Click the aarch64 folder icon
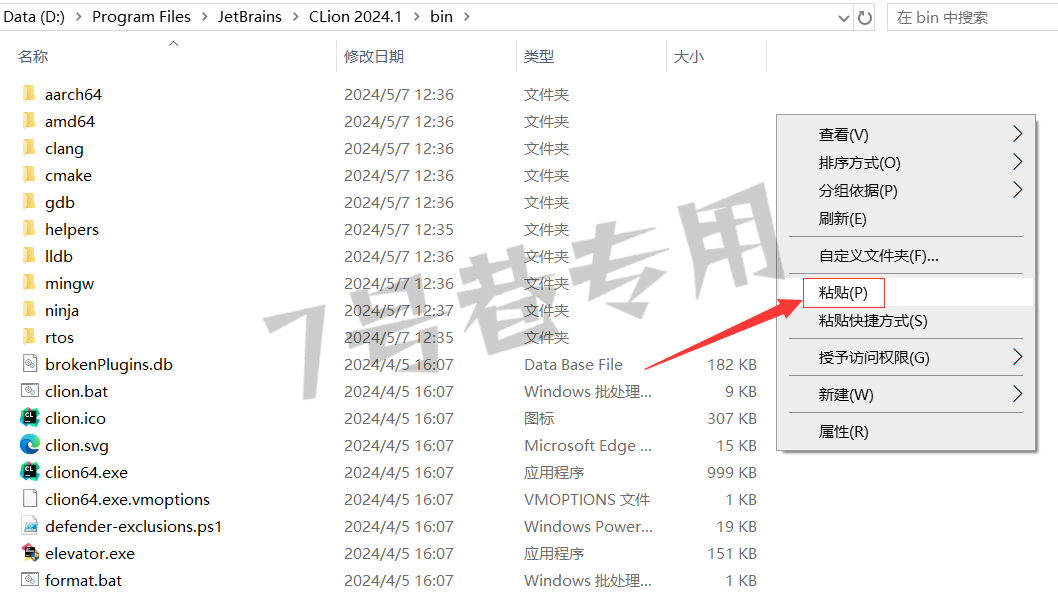1058x595 pixels. click(29, 94)
